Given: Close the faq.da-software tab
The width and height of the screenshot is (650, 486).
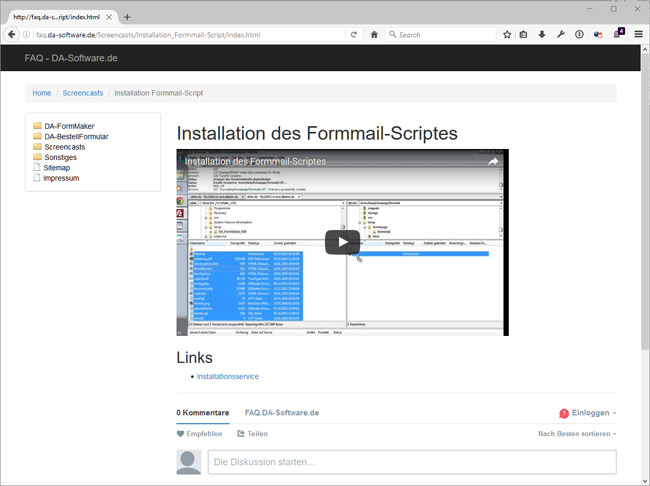Looking at the screenshot, I should 109,17.
